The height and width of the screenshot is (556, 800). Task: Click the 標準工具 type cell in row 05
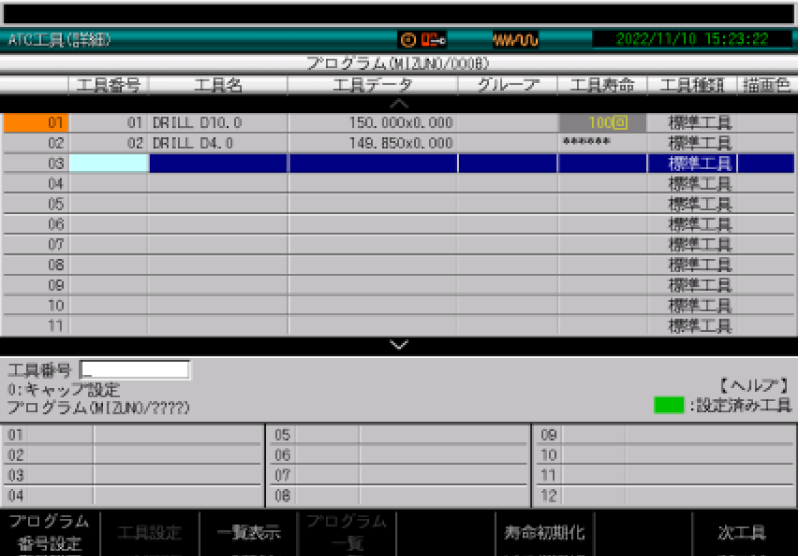(700, 204)
